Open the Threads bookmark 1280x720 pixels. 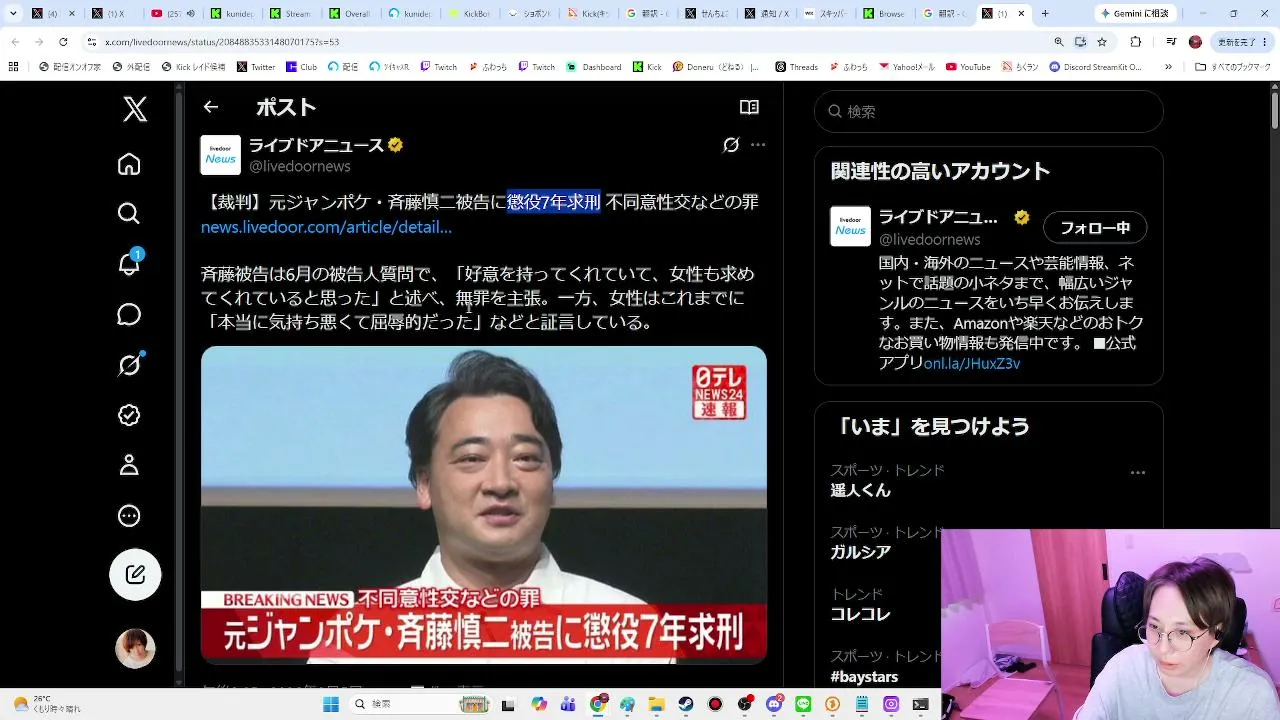point(796,67)
